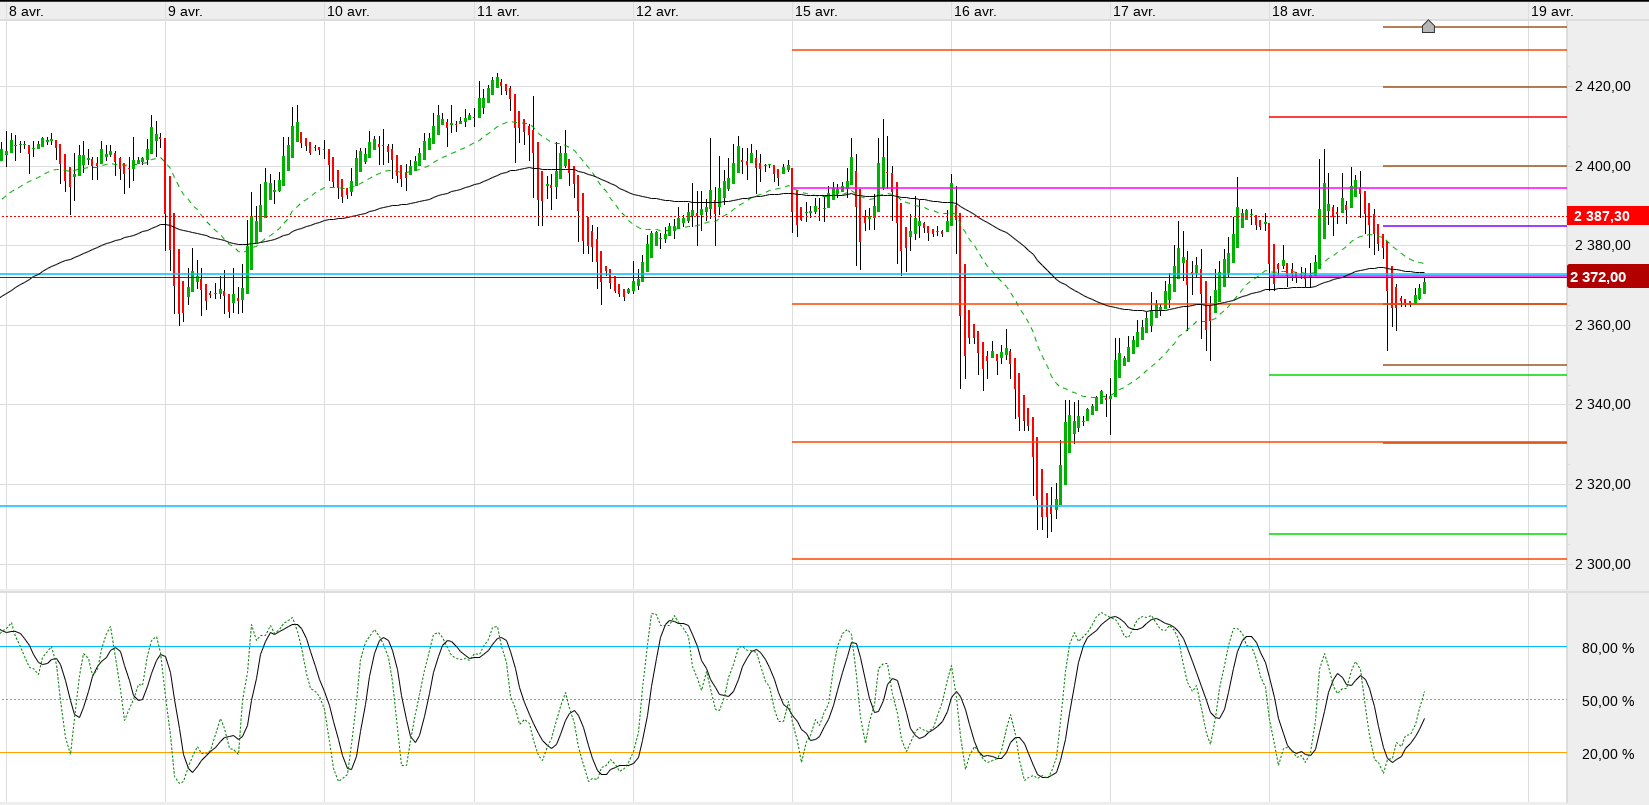Screen dimensions: 1649x805
Task: Click the 19 avr. date label
Action: 1552,11
